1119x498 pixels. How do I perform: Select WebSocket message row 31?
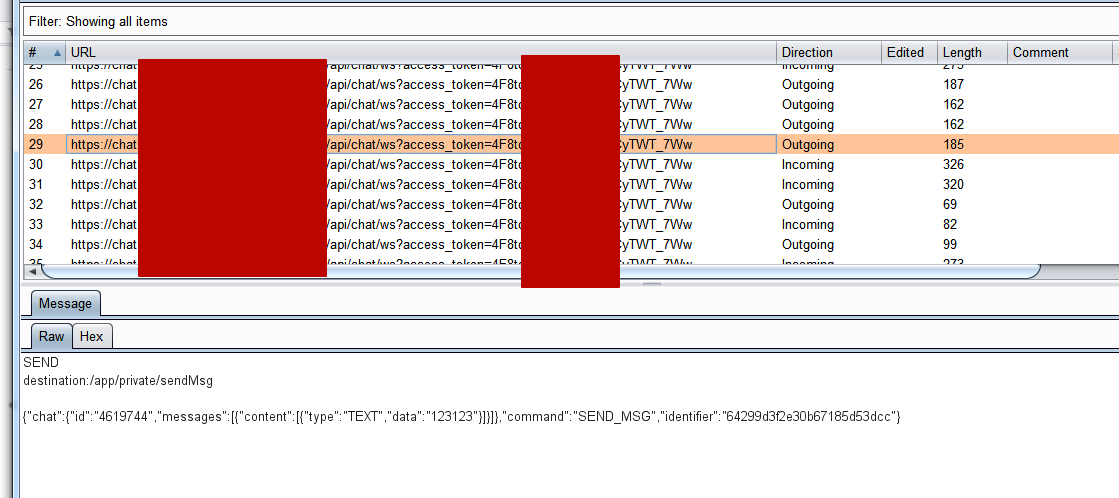[571, 185]
